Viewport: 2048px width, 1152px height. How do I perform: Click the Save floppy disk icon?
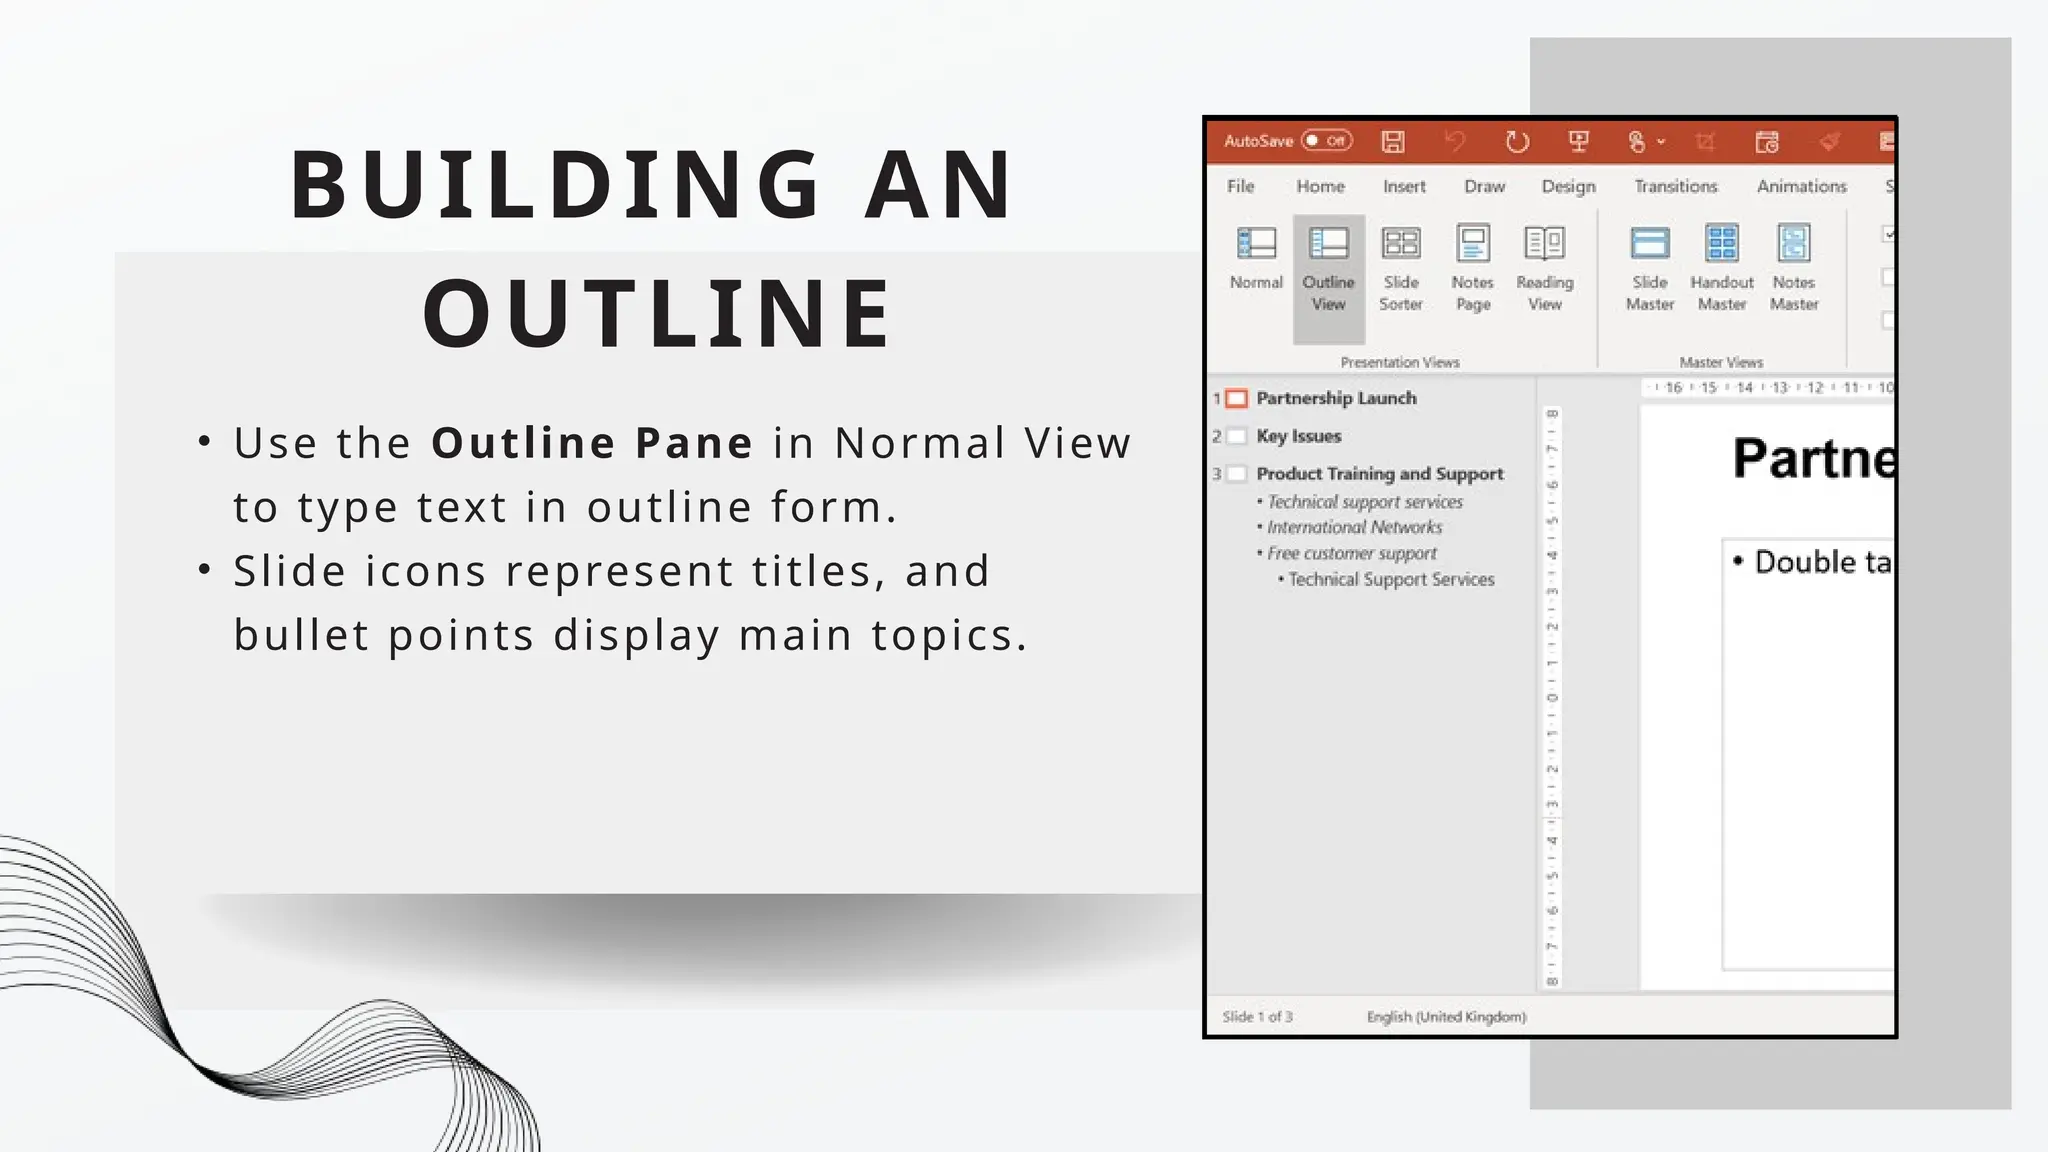pyautogui.click(x=1393, y=142)
